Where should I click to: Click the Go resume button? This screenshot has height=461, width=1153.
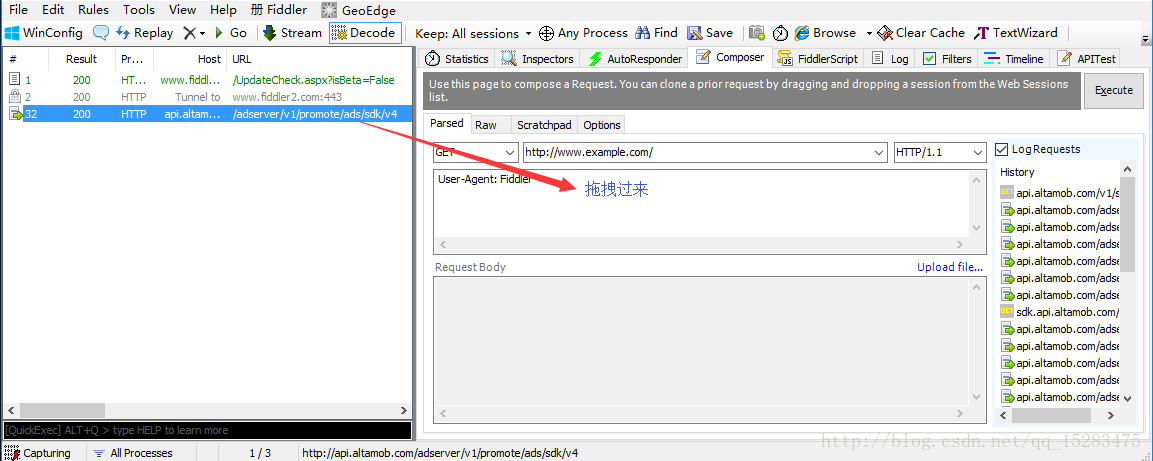pos(231,33)
